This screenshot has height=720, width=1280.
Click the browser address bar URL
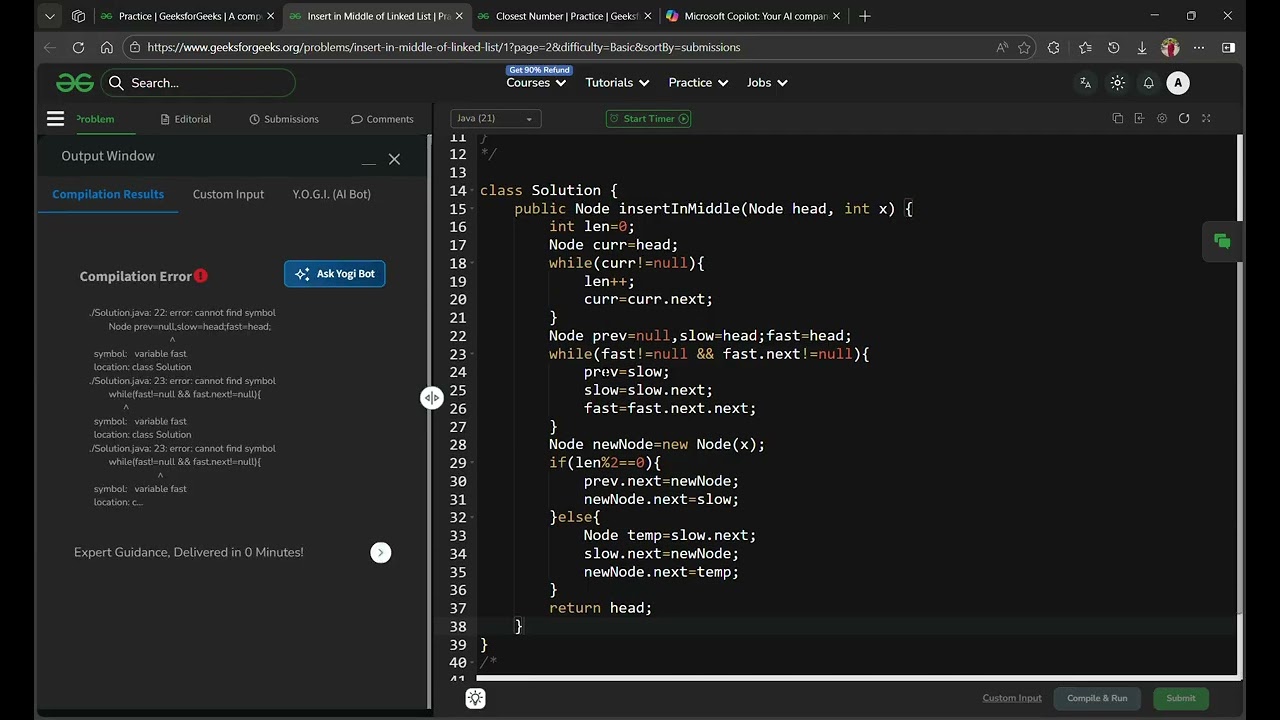pyautogui.click(x=443, y=47)
